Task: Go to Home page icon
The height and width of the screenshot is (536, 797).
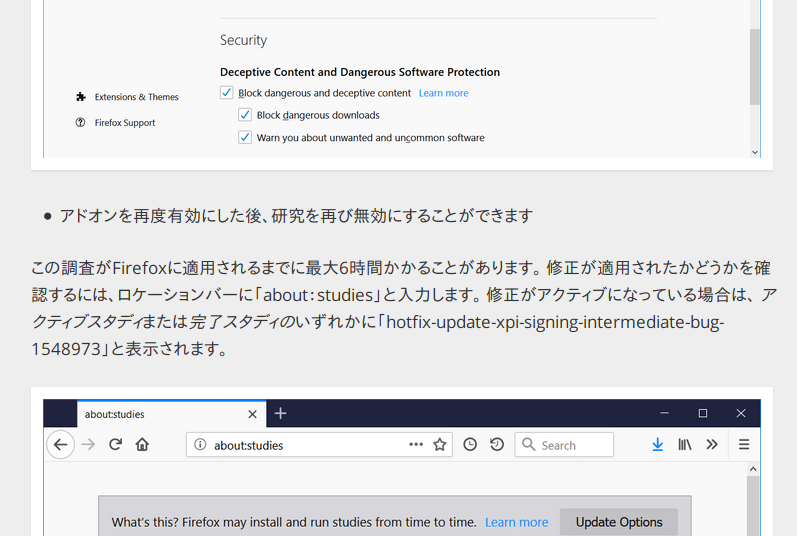Action: click(142, 445)
